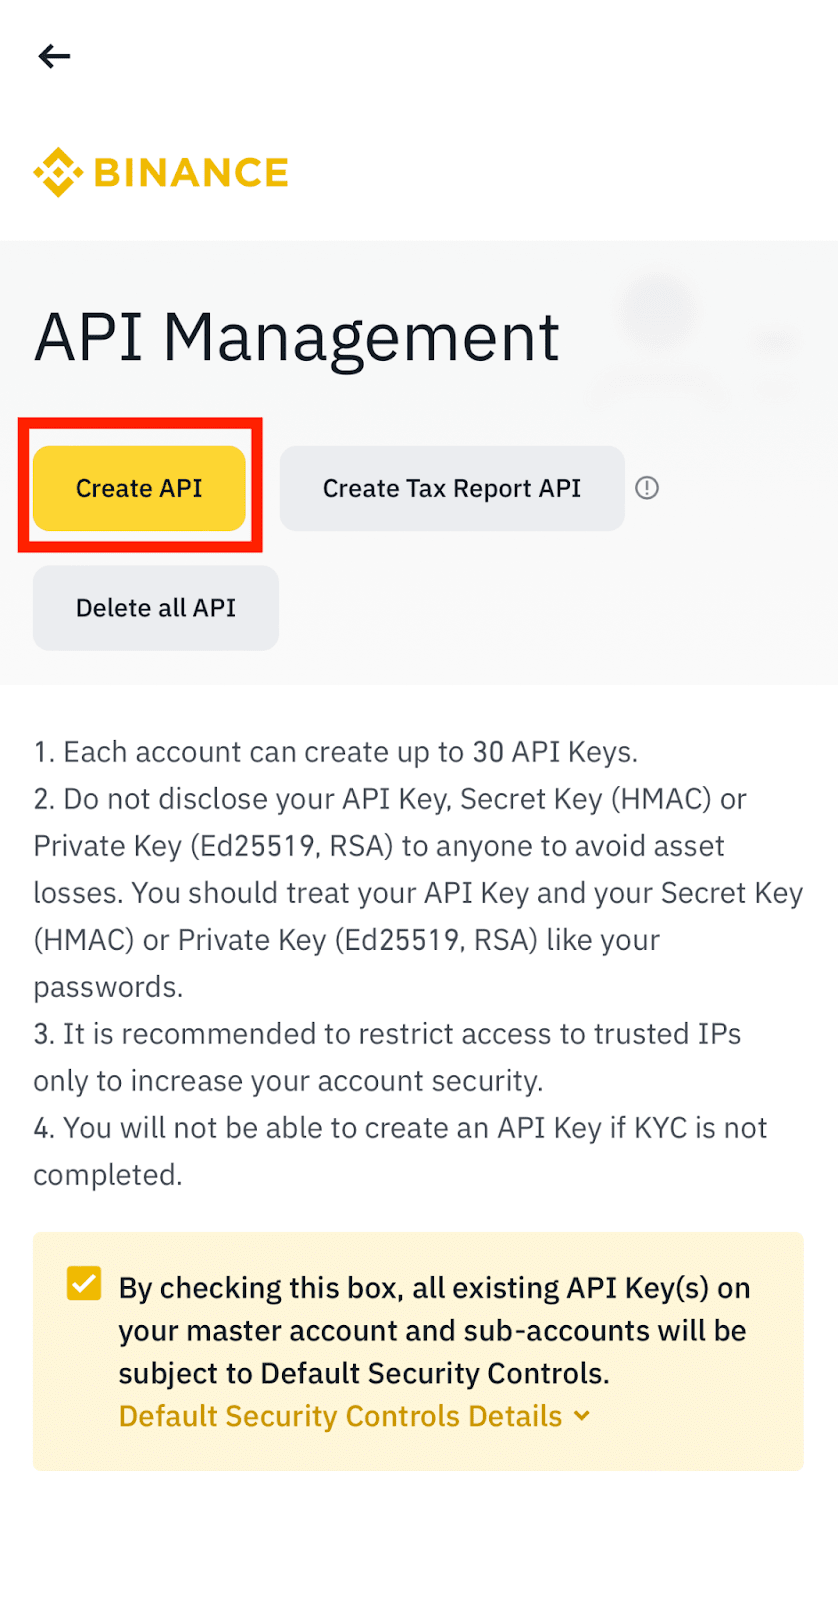This screenshot has height=1600, width=838.
Task: Open info icon beside Create Tax Report API
Action: [x=647, y=488]
